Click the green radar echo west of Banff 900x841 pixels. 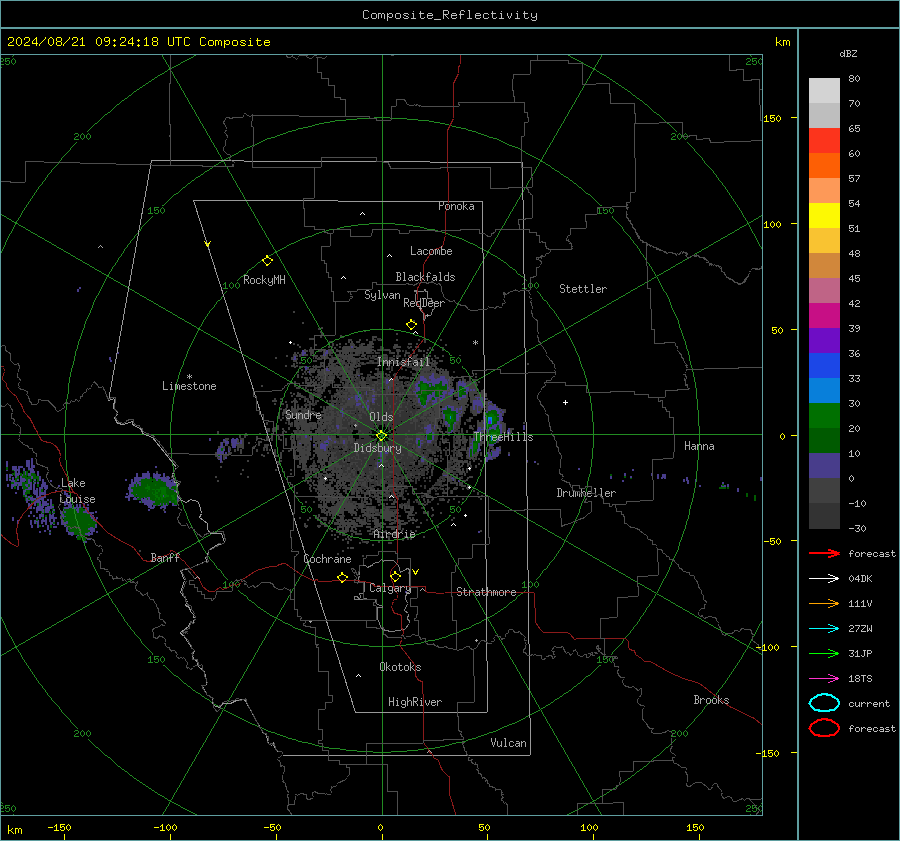tap(153, 490)
